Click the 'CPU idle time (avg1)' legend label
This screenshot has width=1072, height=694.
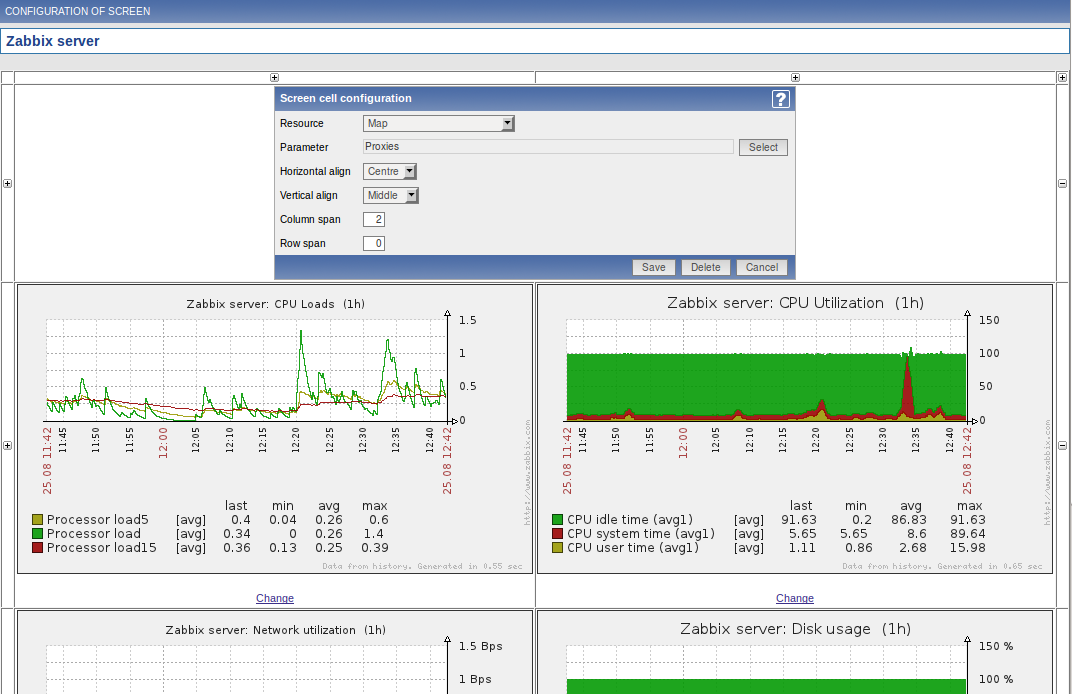pyautogui.click(x=630, y=520)
